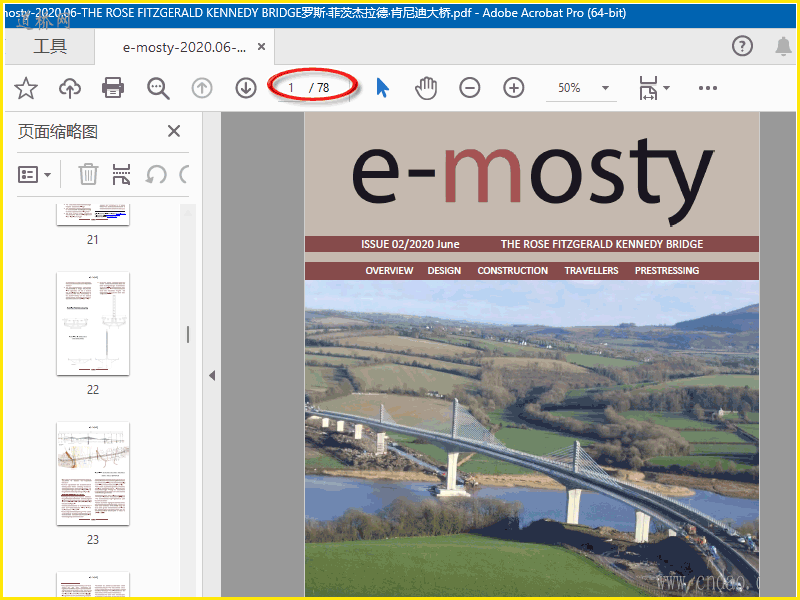800x600 pixels.
Task: Close the 页面缩略图 panel
Action: coord(174,132)
